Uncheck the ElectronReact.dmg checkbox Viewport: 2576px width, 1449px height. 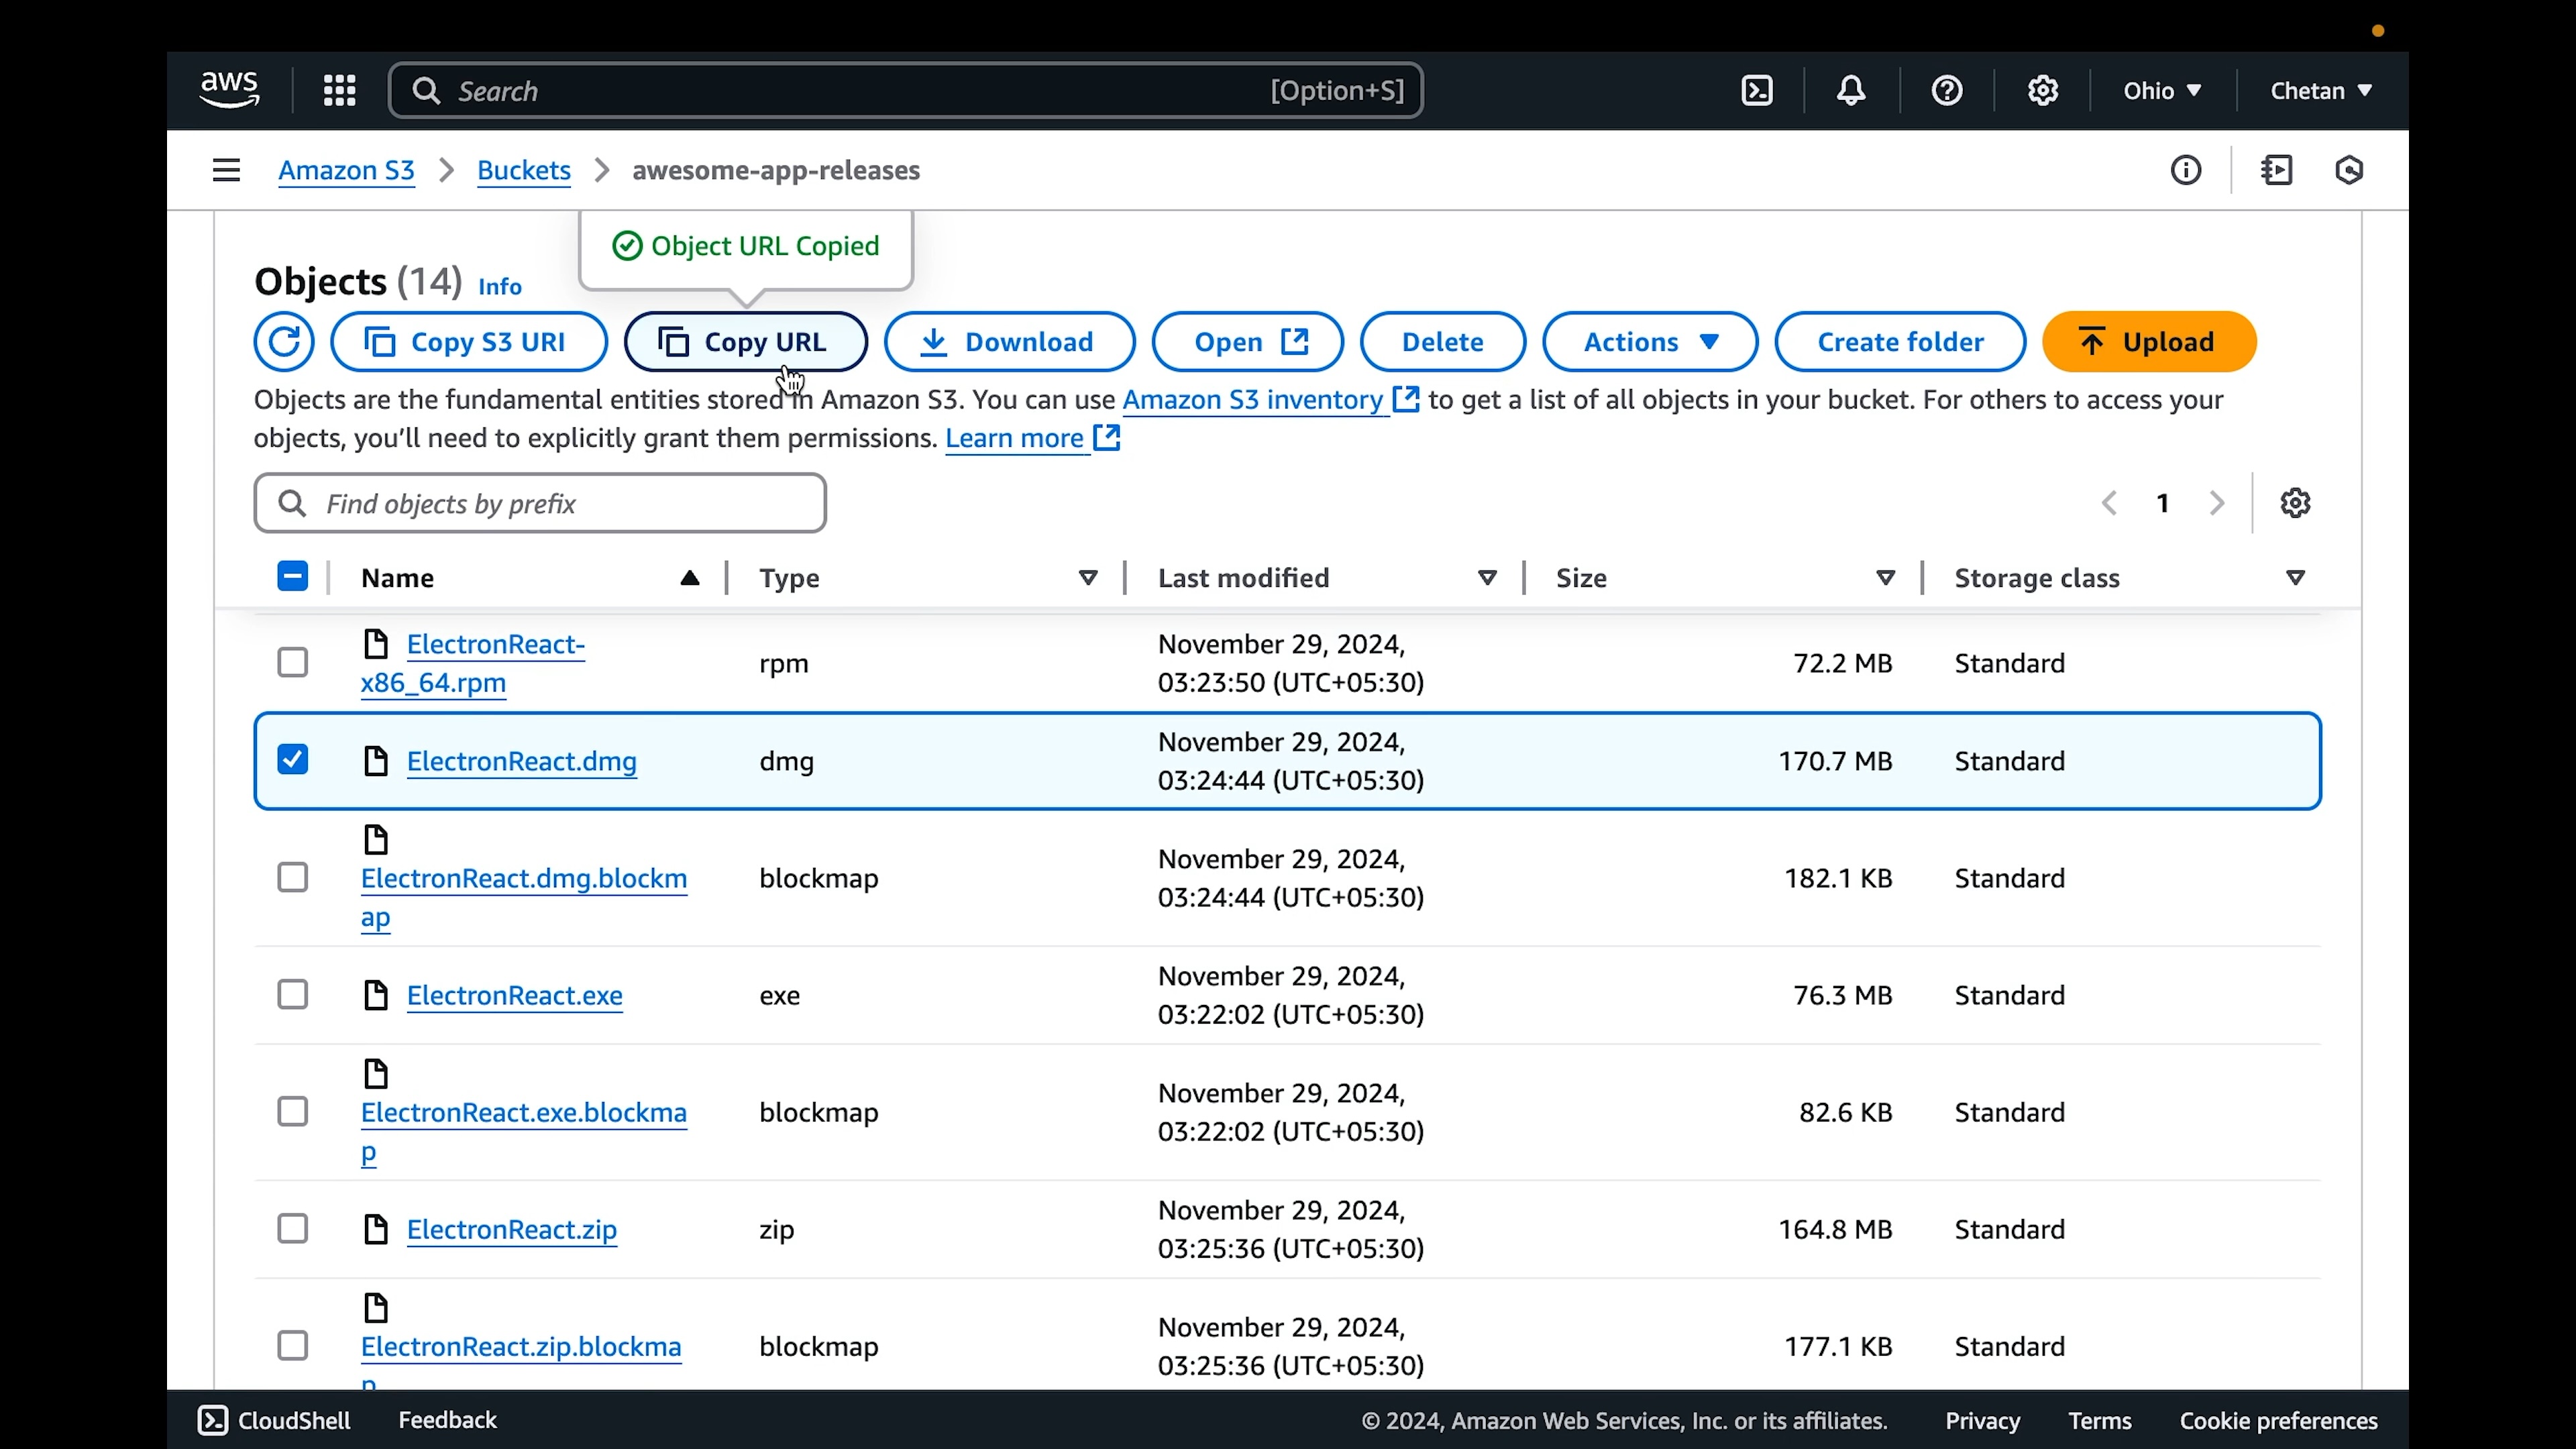tap(293, 760)
